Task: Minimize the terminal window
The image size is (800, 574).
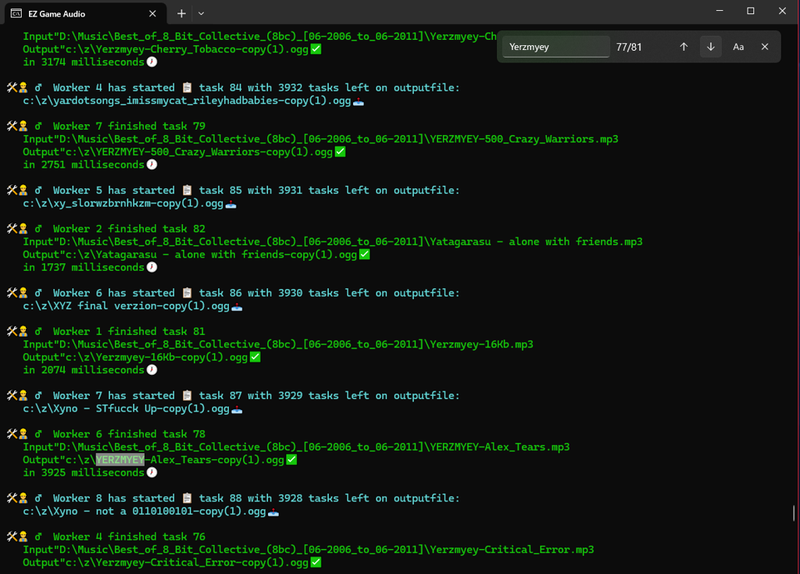Action: point(719,11)
